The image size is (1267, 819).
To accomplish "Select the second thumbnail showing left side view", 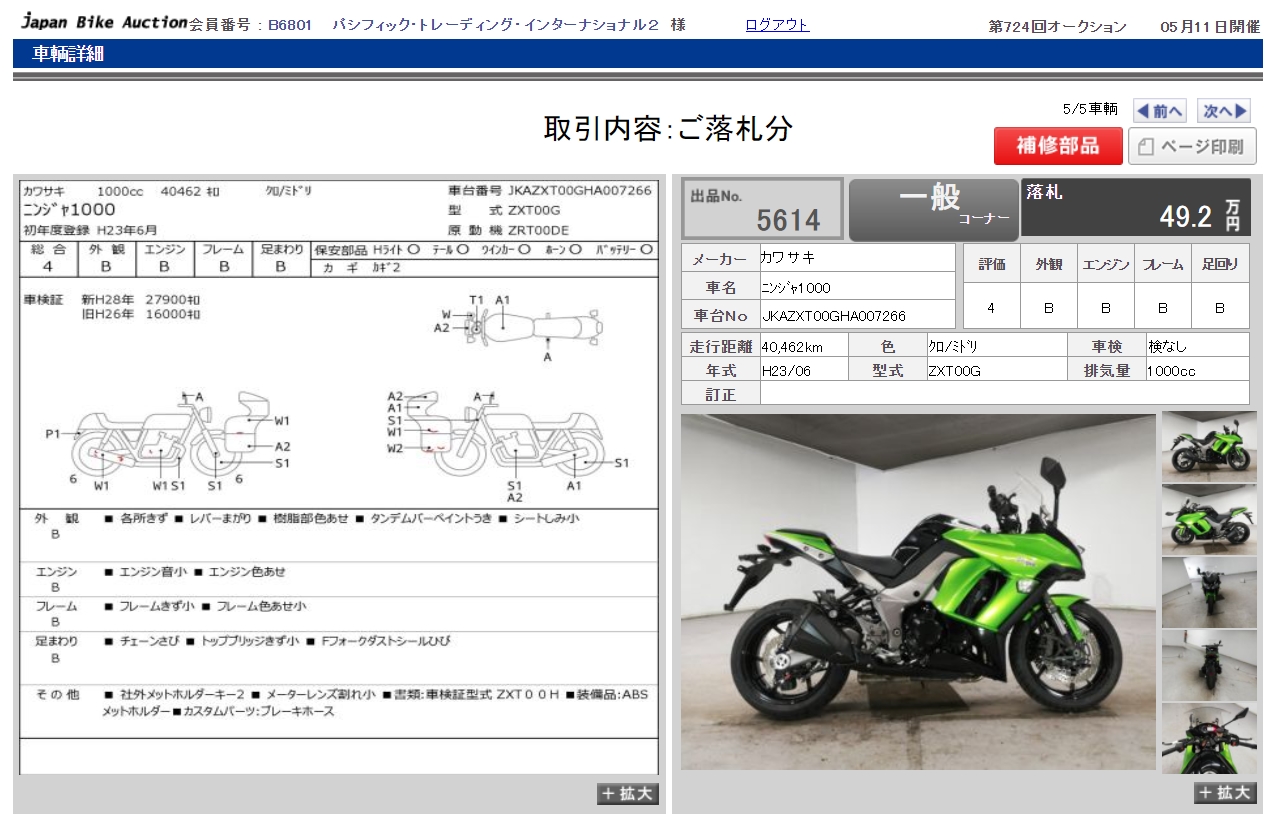I will (x=1209, y=519).
